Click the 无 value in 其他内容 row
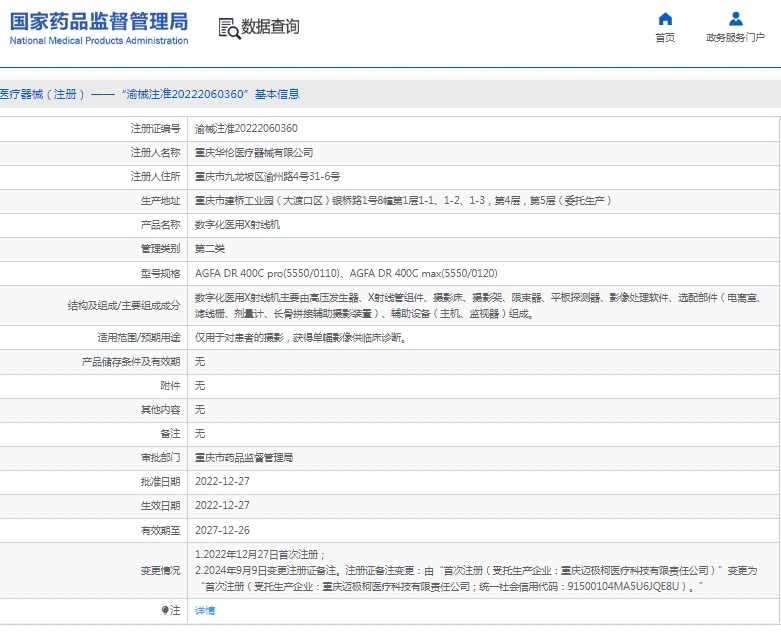Screen dimensions: 781x632 click(x=200, y=409)
